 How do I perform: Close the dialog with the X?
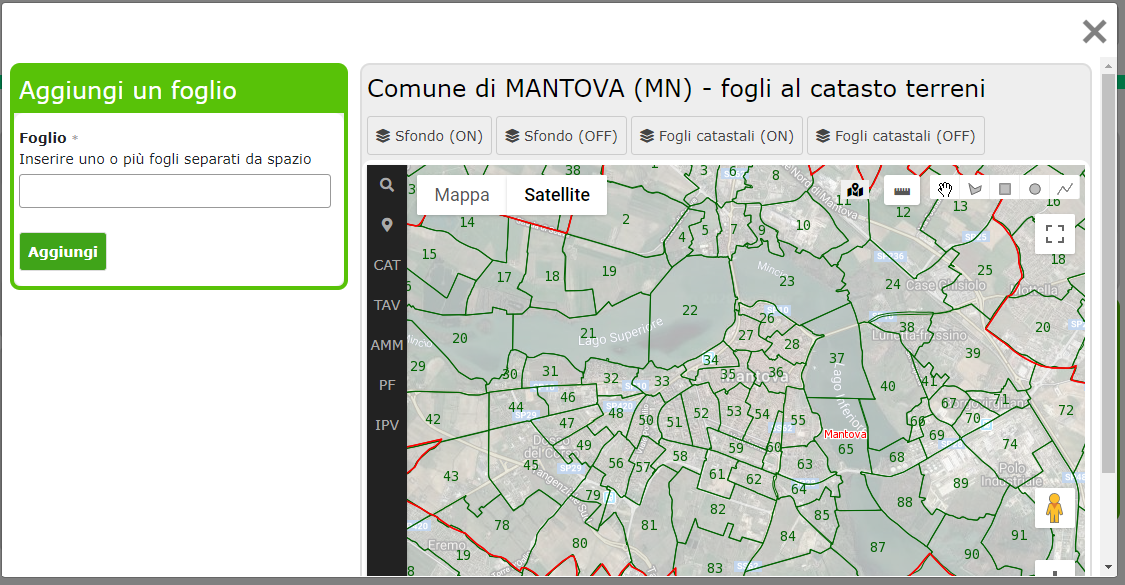tap(1094, 32)
